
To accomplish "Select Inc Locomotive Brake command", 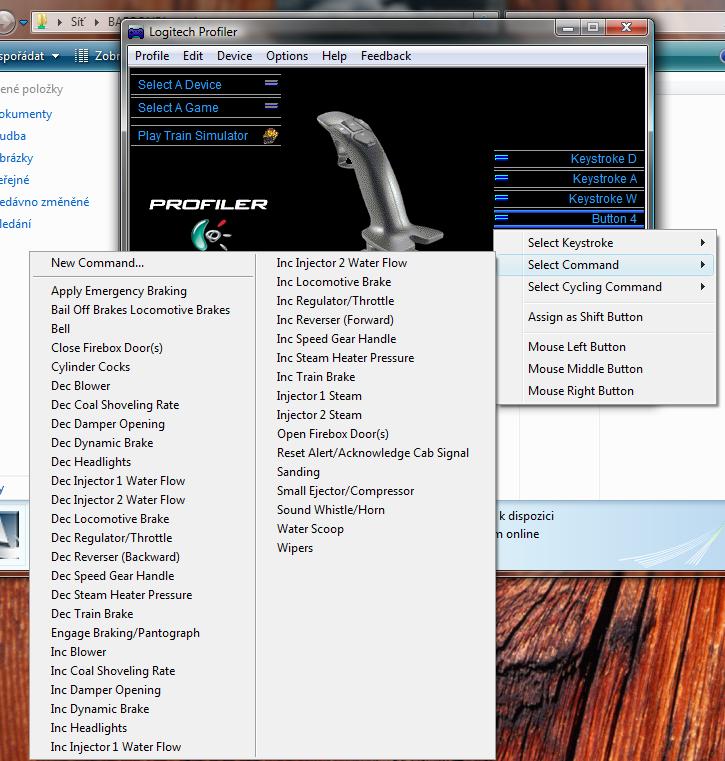I will pyautogui.click(x=334, y=282).
